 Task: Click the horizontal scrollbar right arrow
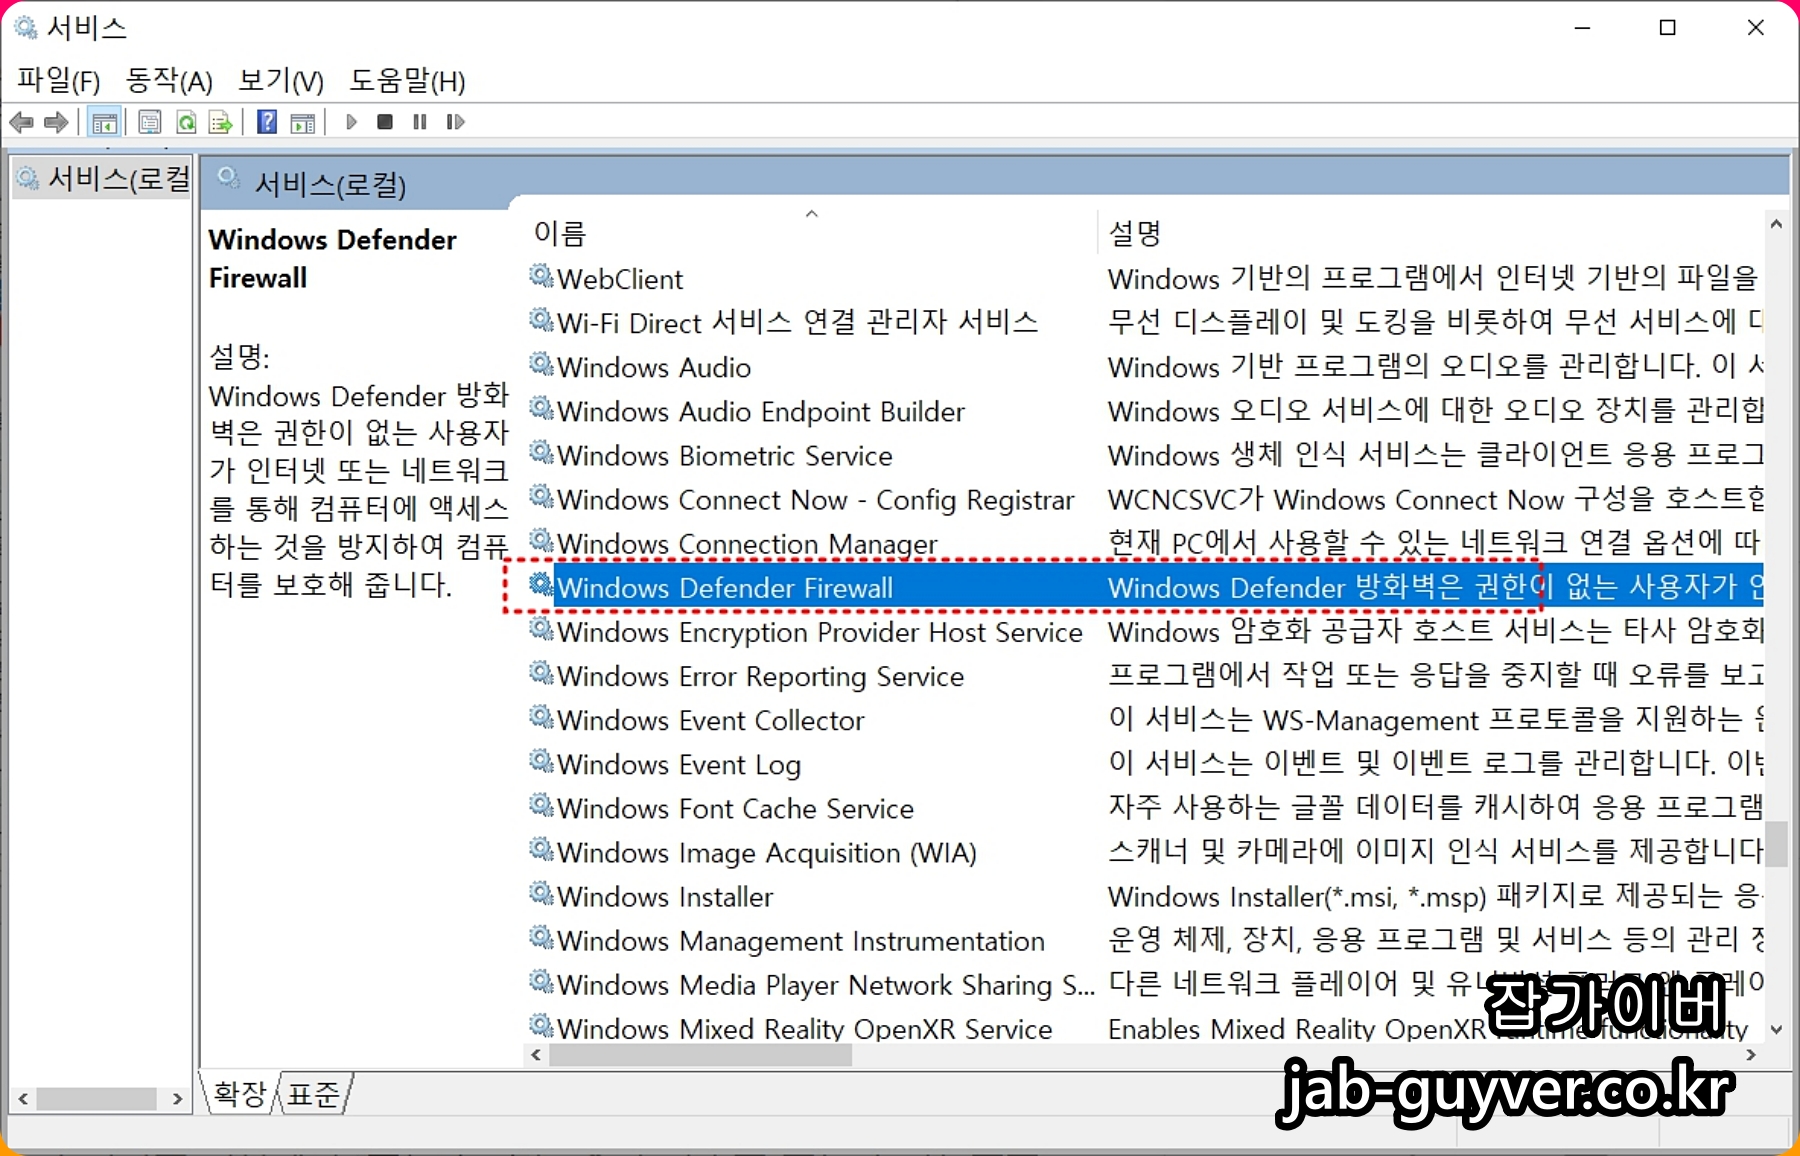click(x=1752, y=1054)
